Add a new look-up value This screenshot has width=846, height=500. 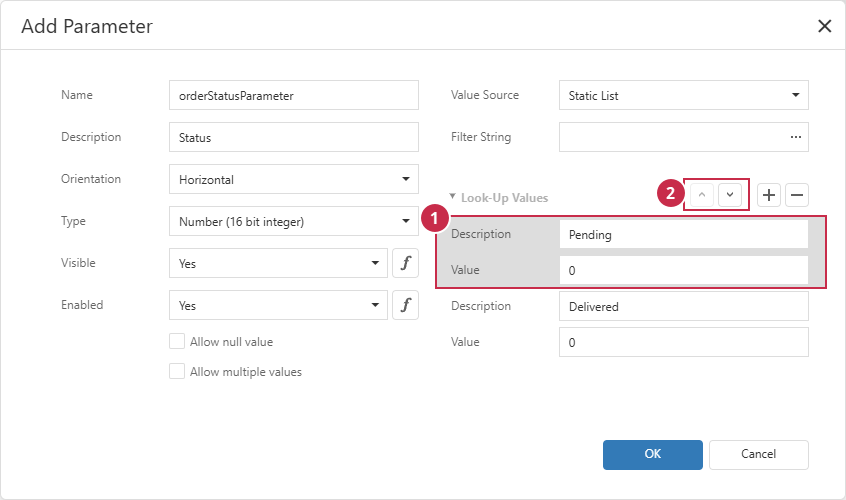click(x=769, y=195)
